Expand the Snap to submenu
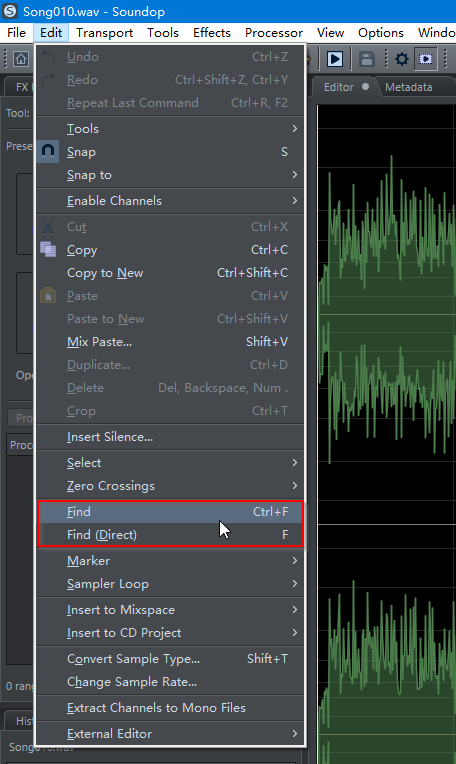 pyautogui.click(x=170, y=175)
